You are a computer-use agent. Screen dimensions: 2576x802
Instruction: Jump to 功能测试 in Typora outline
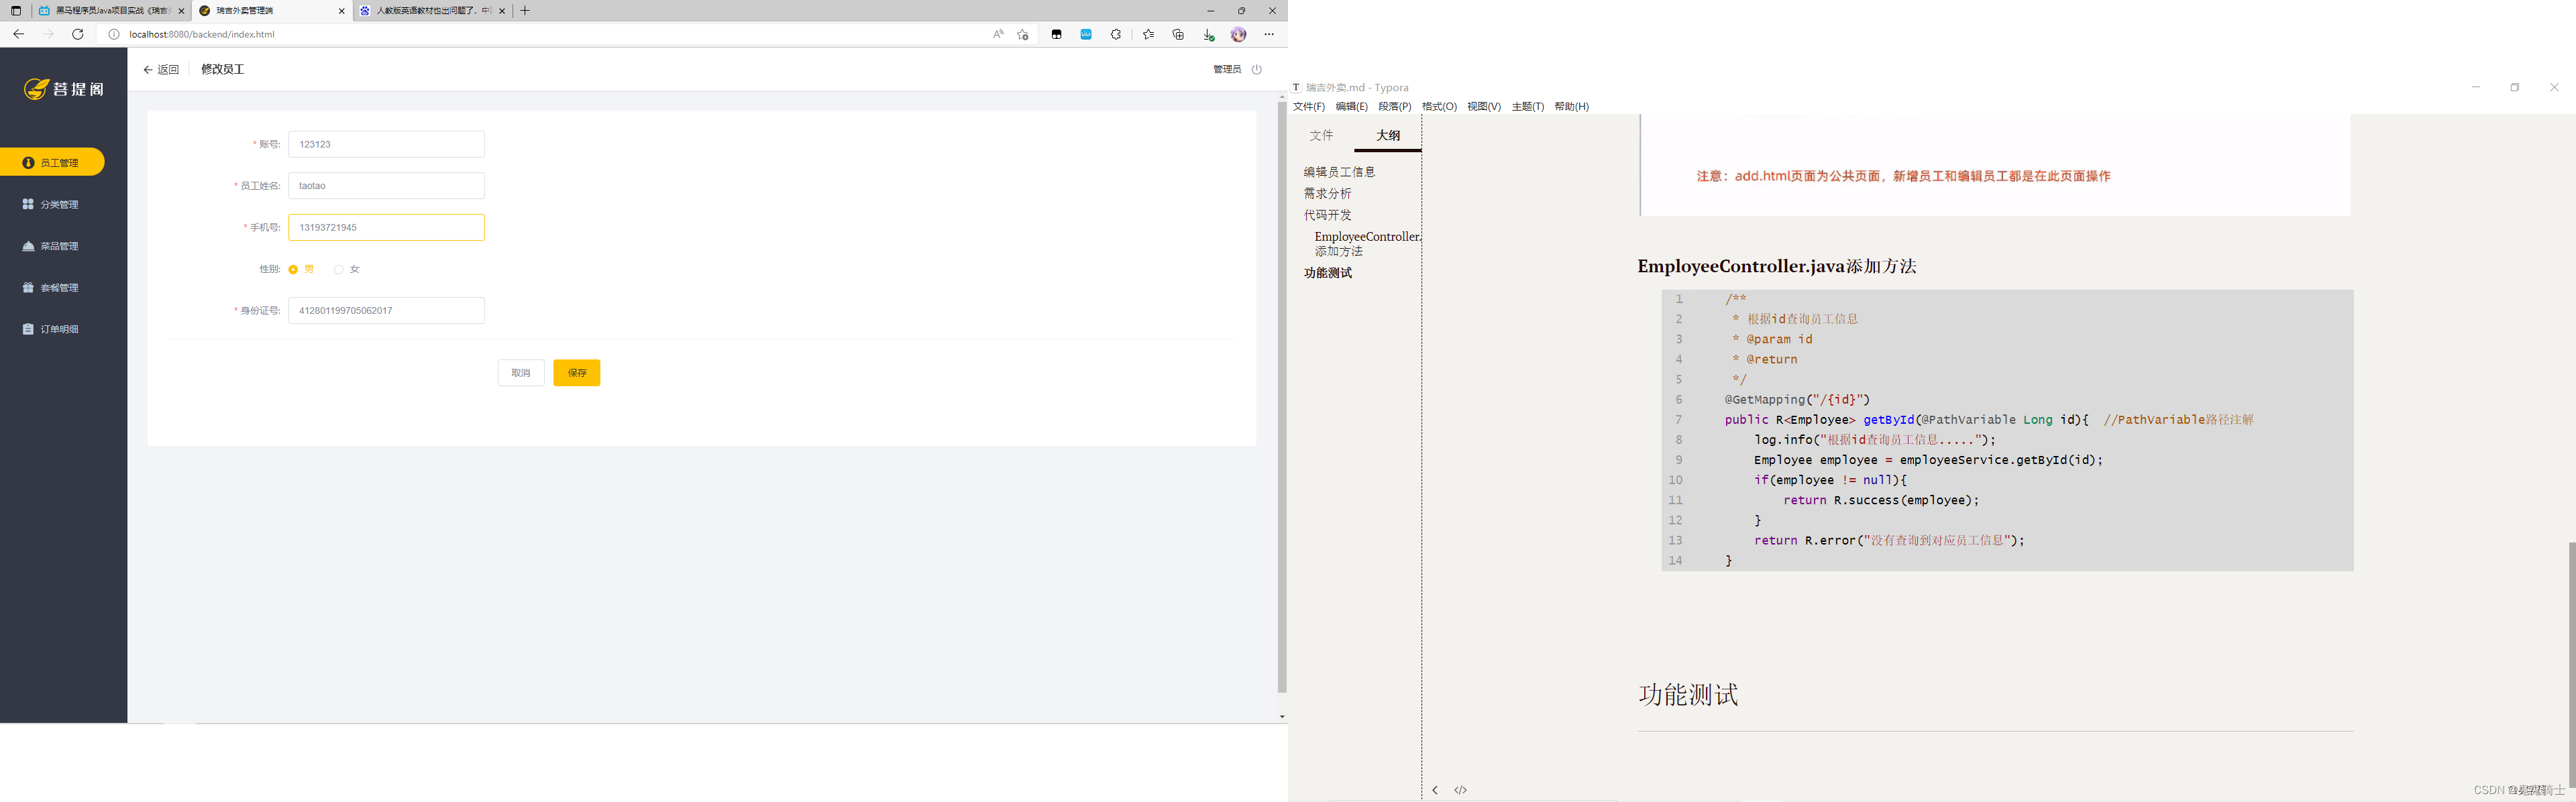pyautogui.click(x=1328, y=273)
